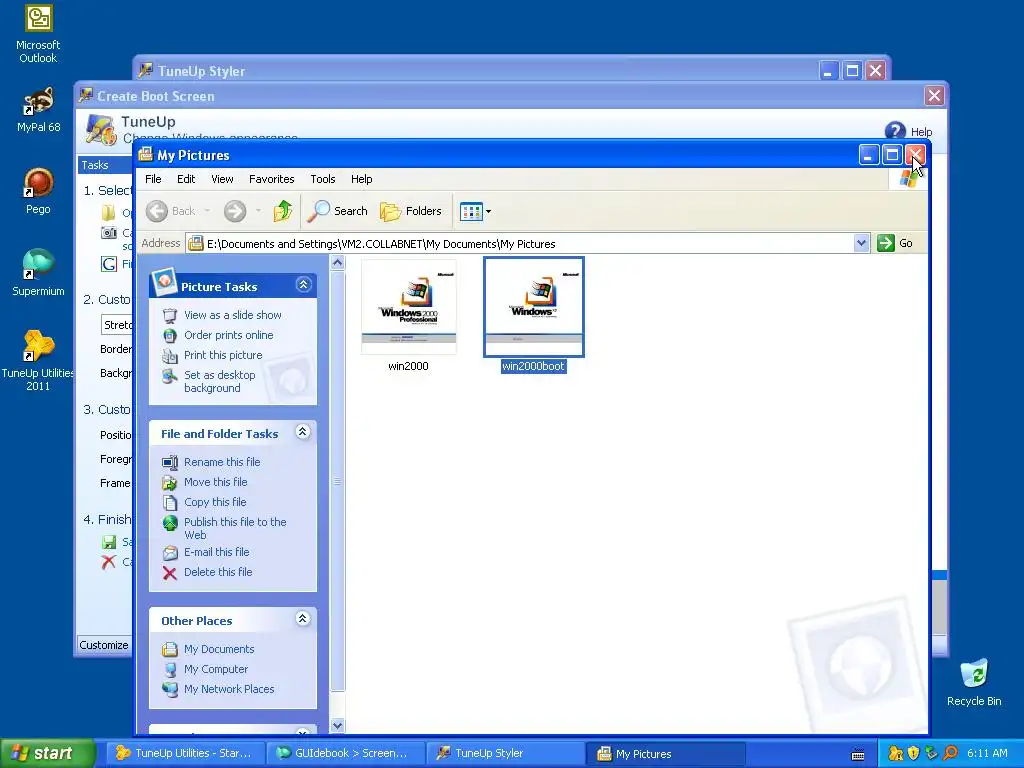Click Print this picture
This screenshot has width=1024, height=768.
[x=223, y=355]
